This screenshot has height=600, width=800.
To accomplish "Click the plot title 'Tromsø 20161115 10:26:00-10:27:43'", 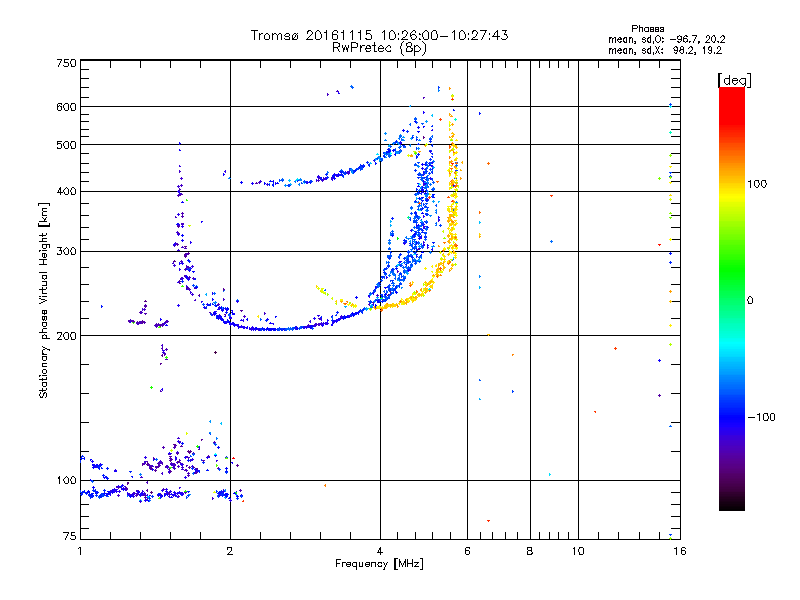I will [379, 35].
